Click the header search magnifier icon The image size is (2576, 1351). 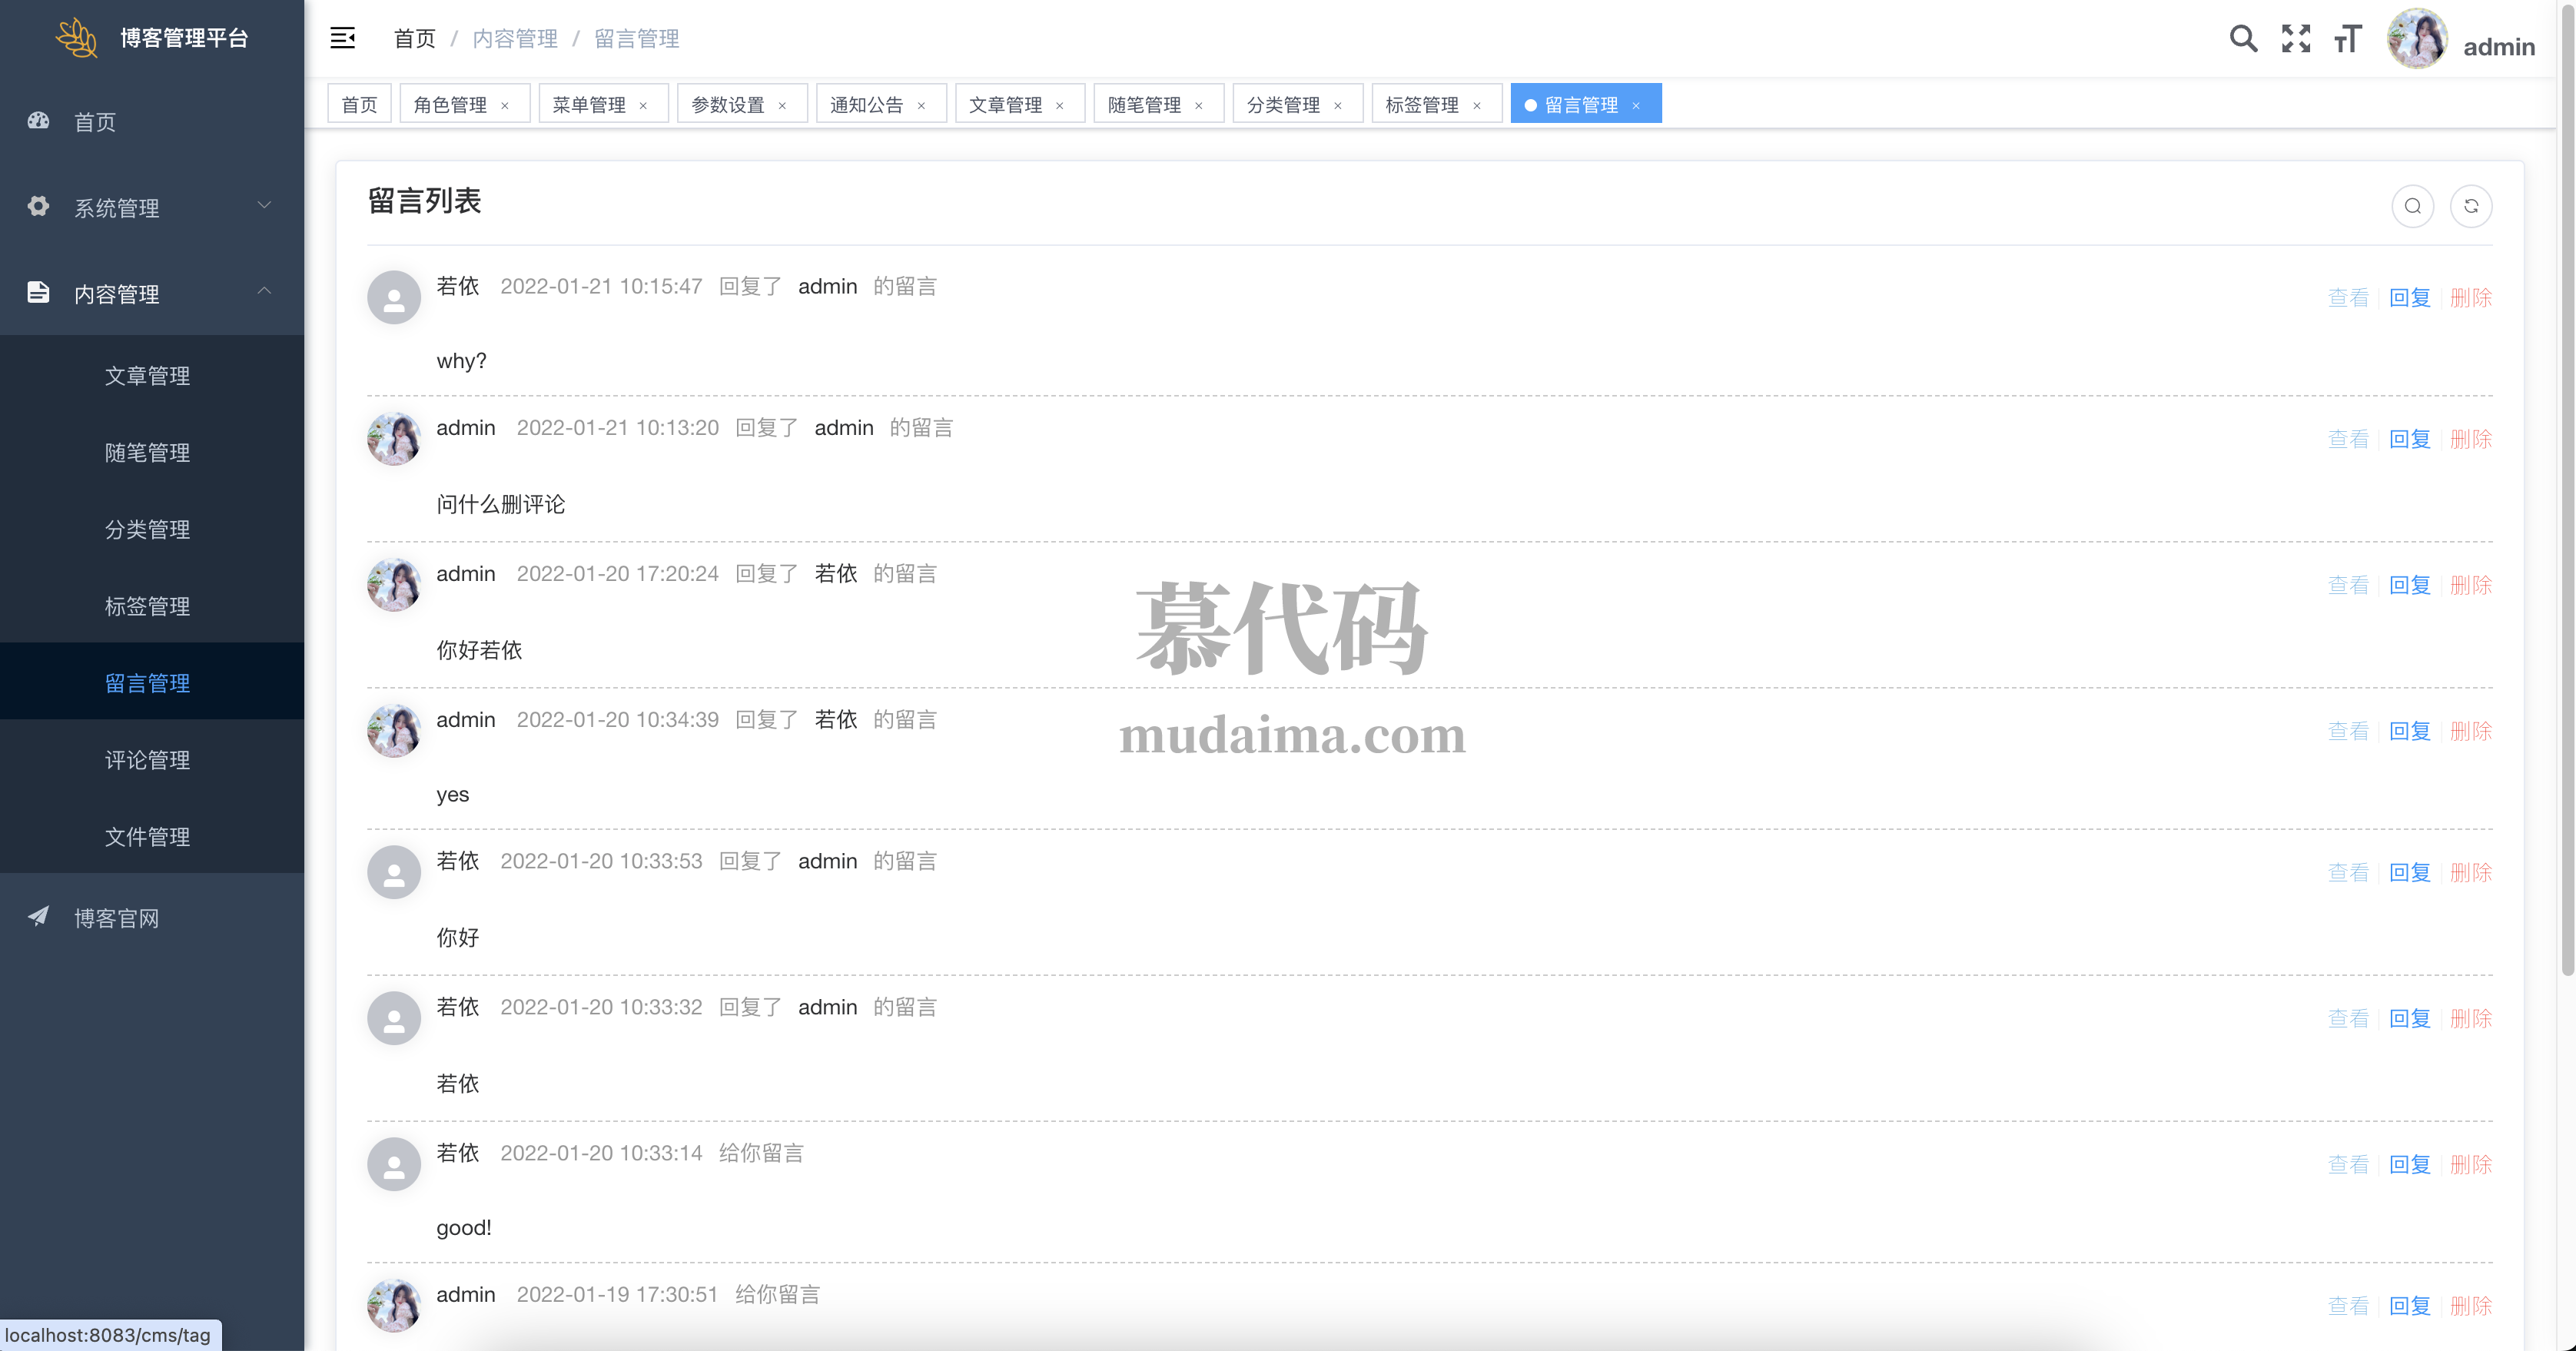tap(2243, 39)
